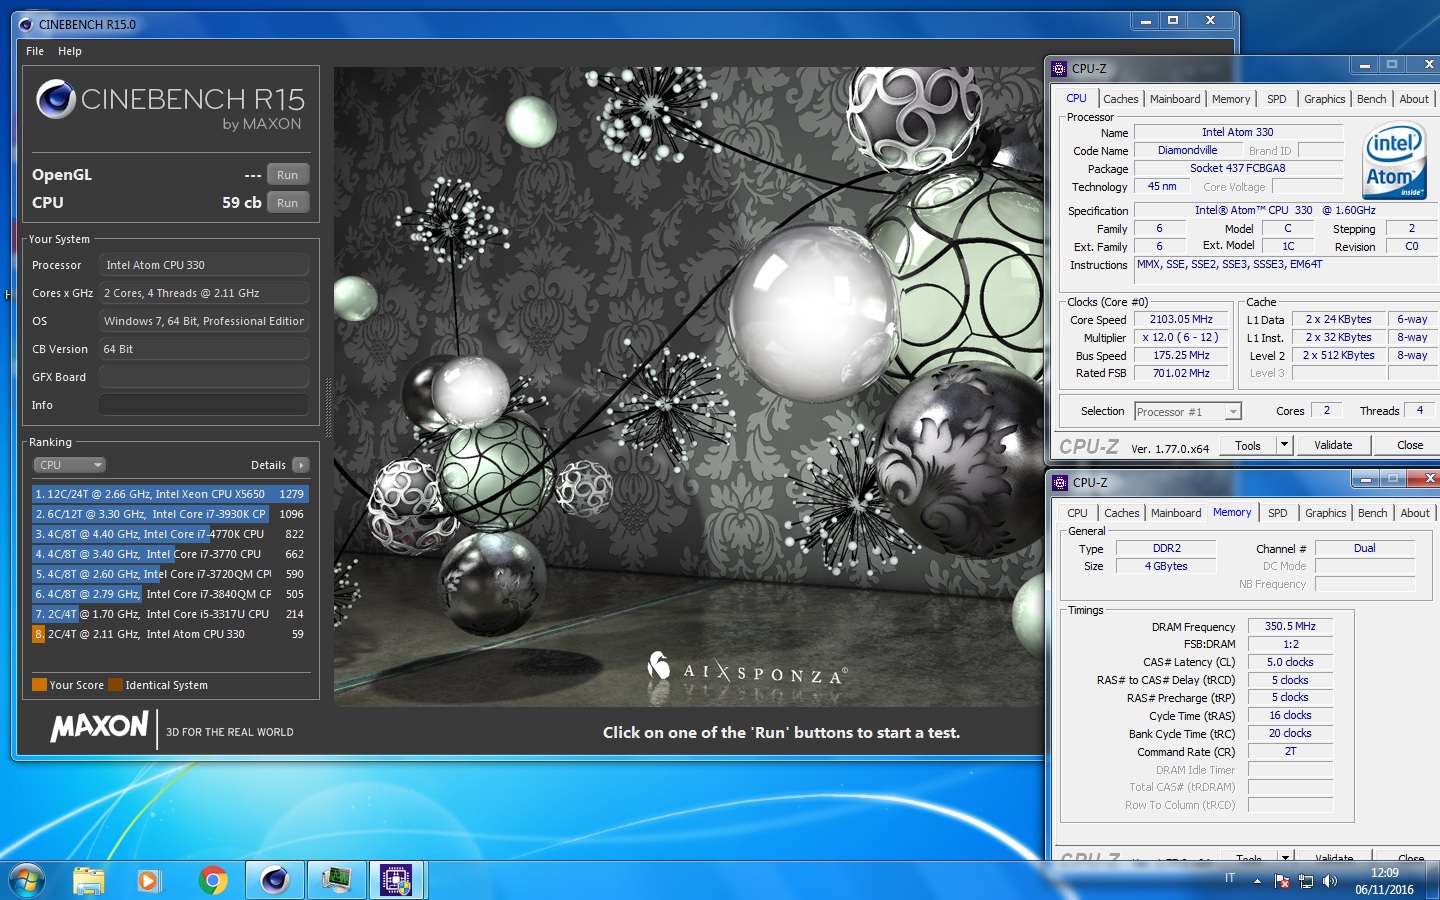Select ranking row Intel Core i7-4770K
1440x900 pixels.
(x=170, y=534)
